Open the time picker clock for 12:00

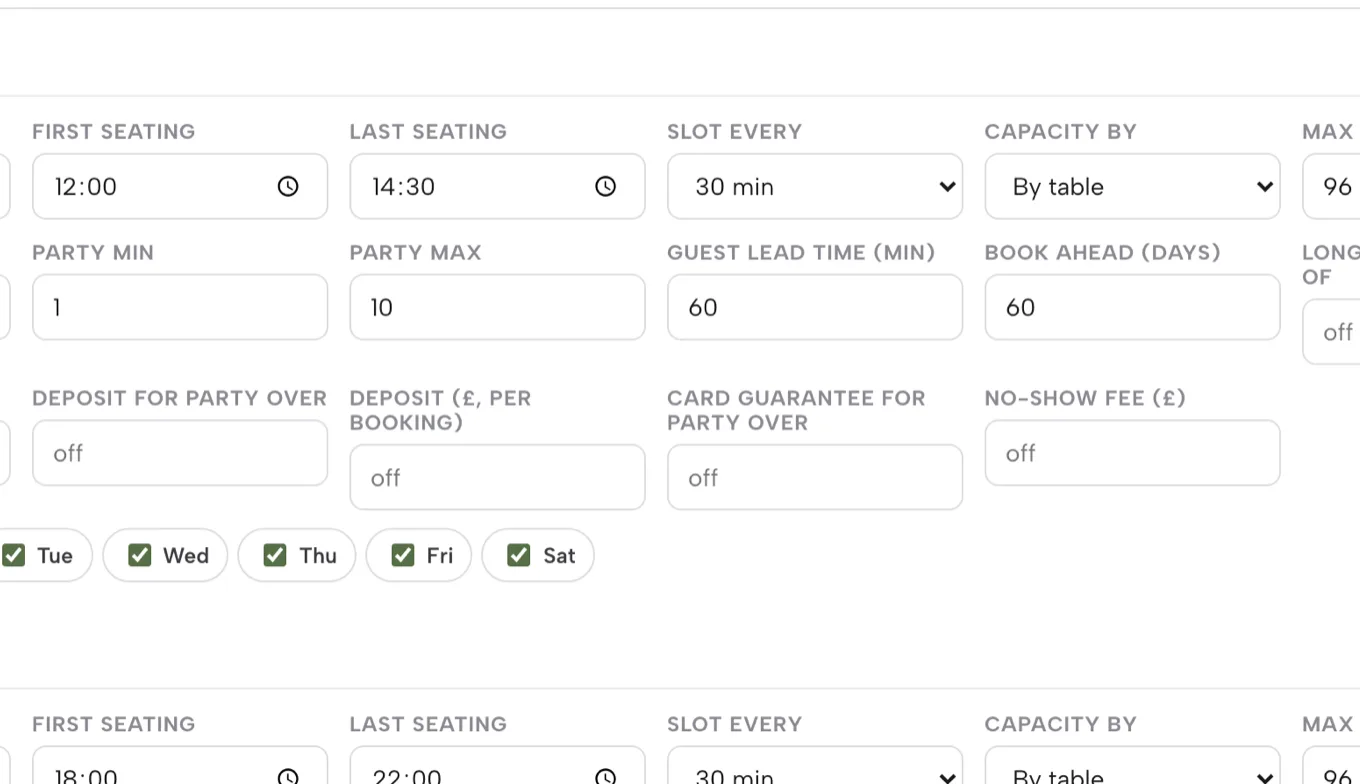(x=288, y=186)
